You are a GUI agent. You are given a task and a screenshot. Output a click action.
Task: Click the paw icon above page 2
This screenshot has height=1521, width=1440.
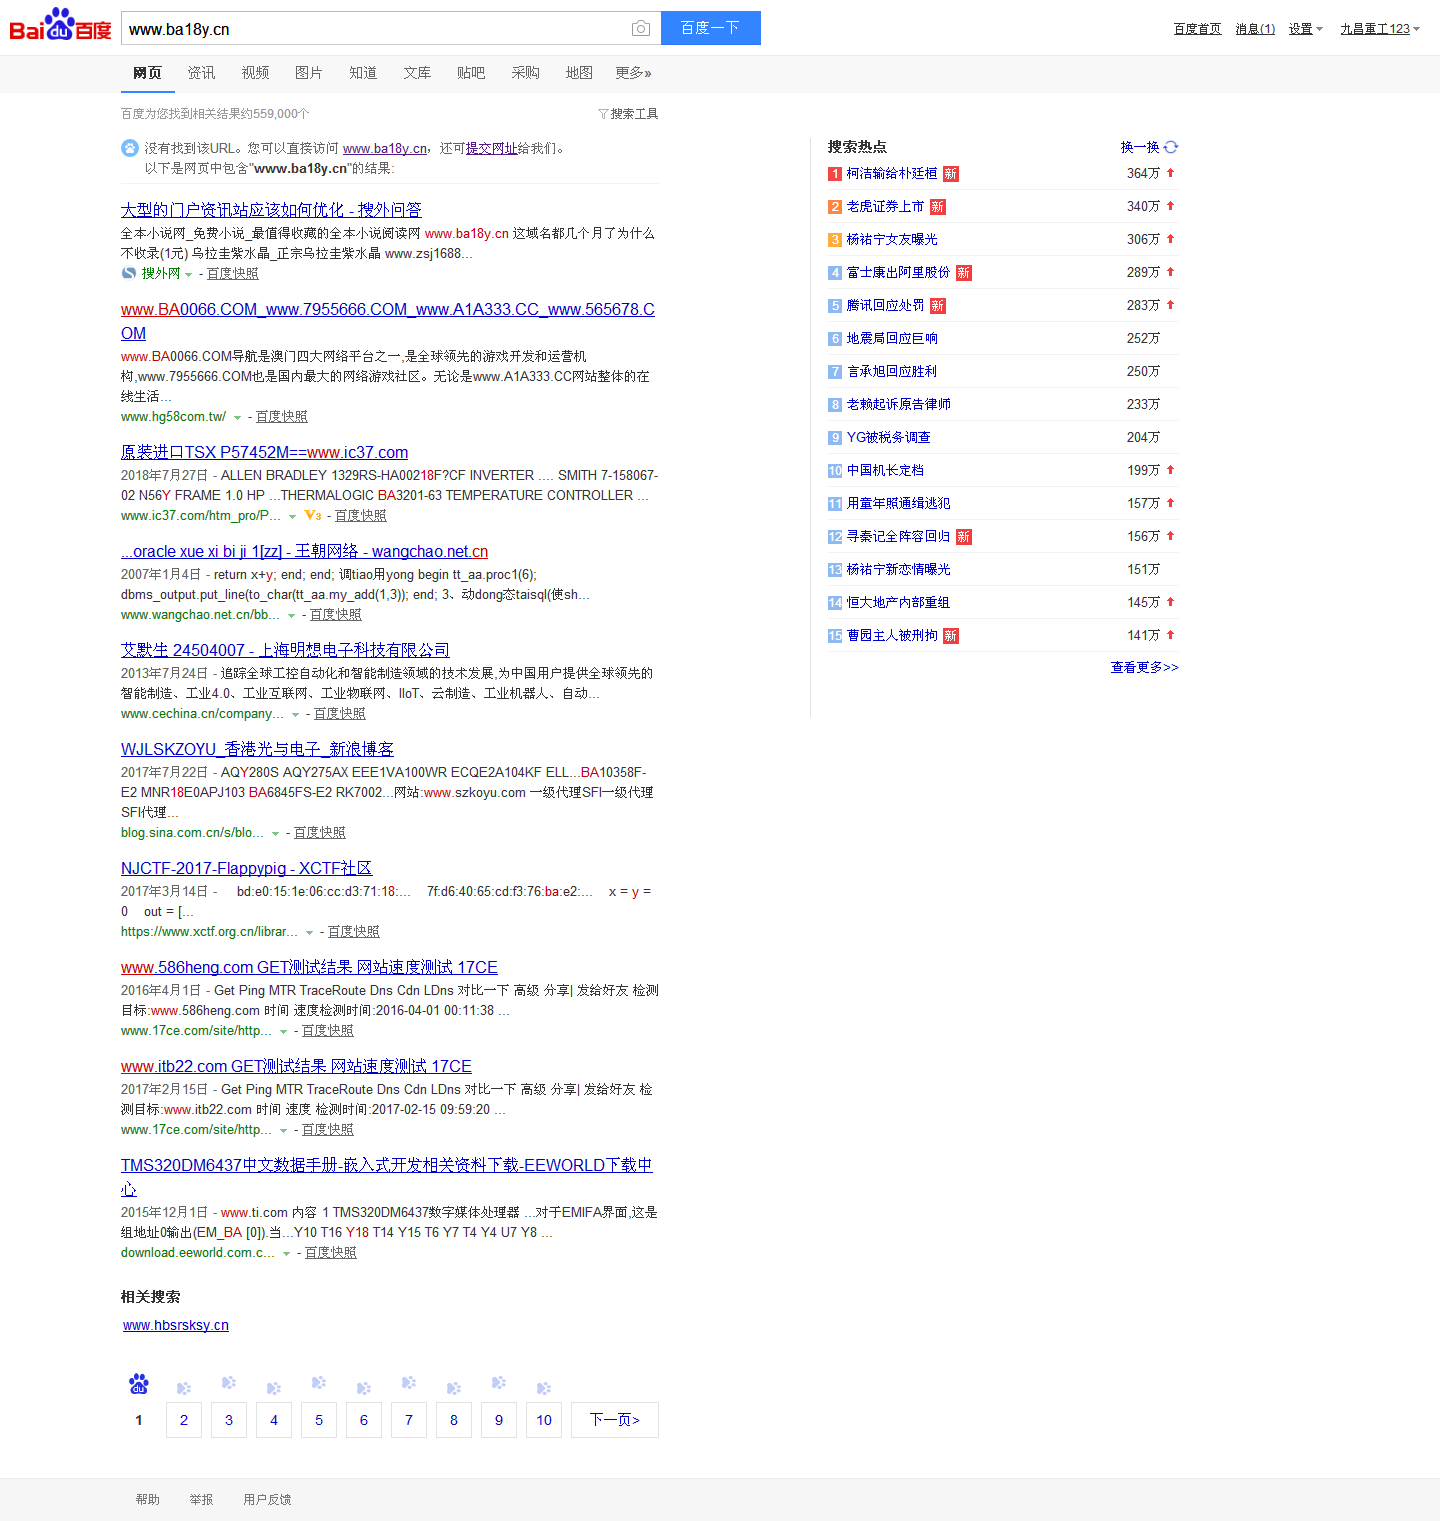184,1388
